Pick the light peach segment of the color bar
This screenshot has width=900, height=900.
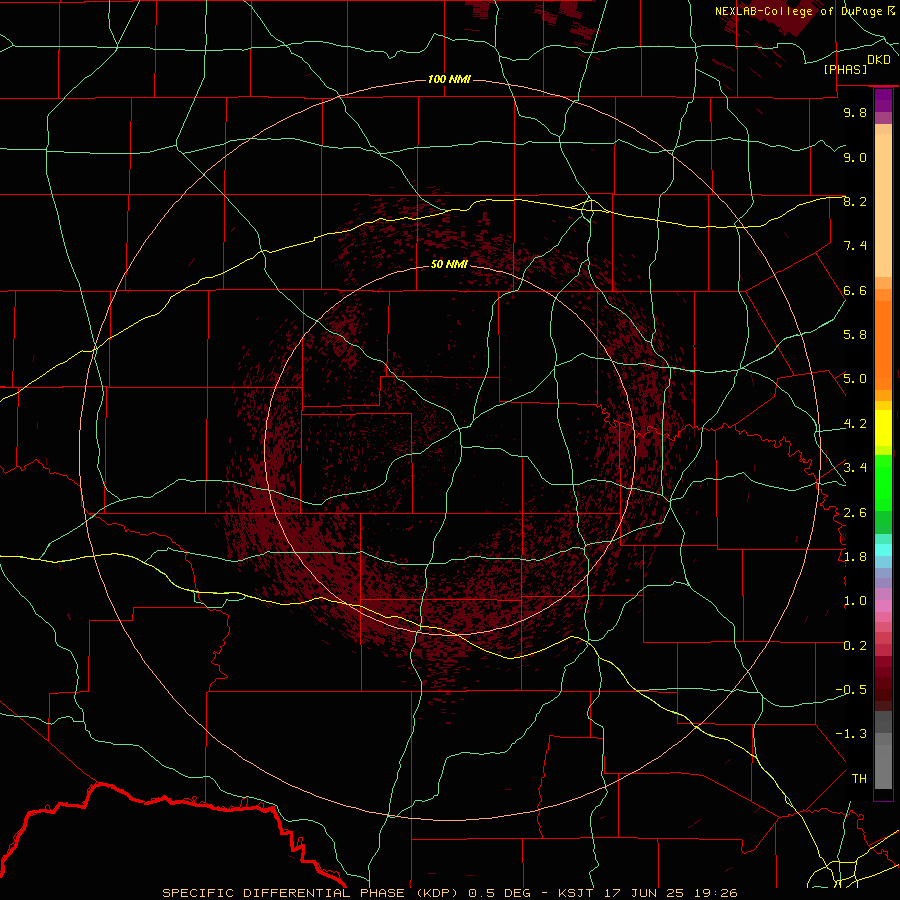[883, 205]
